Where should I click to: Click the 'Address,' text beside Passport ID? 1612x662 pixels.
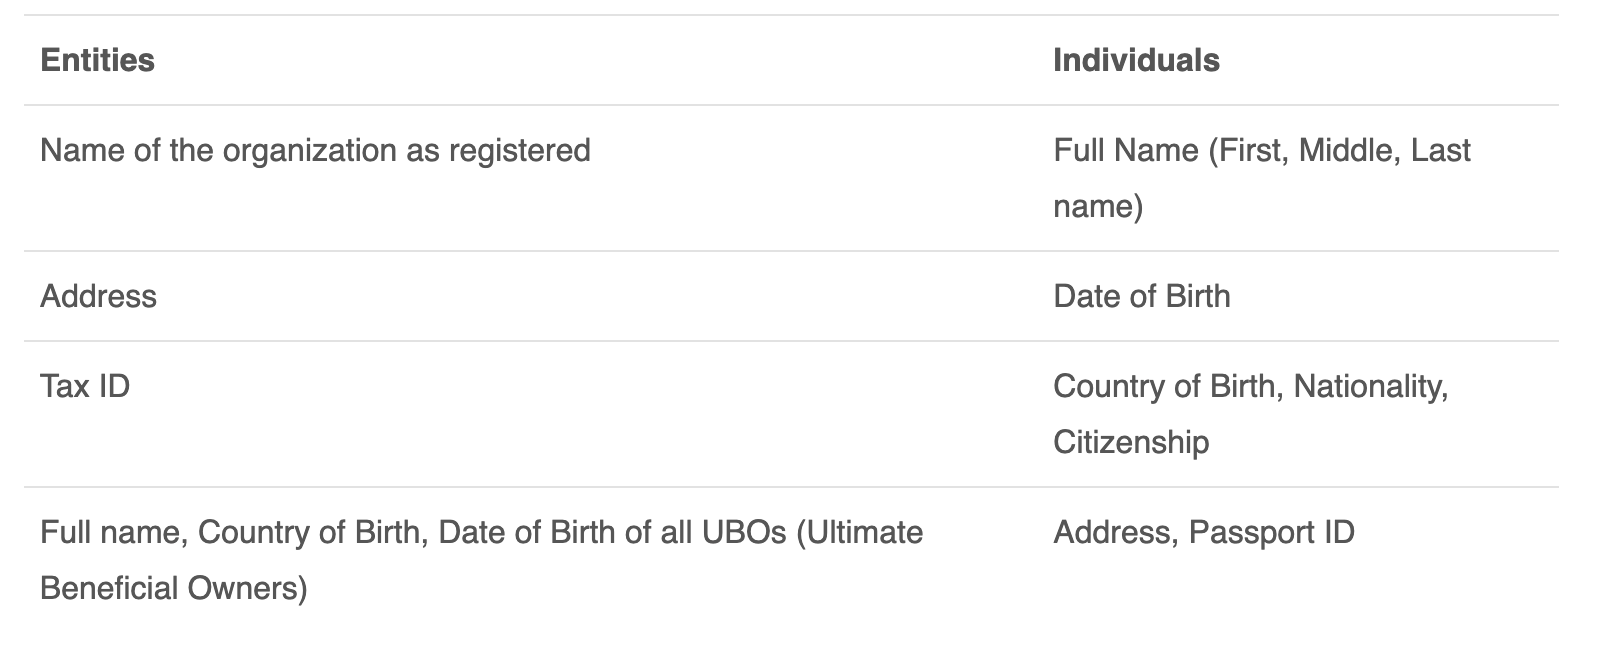(1116, 532)
